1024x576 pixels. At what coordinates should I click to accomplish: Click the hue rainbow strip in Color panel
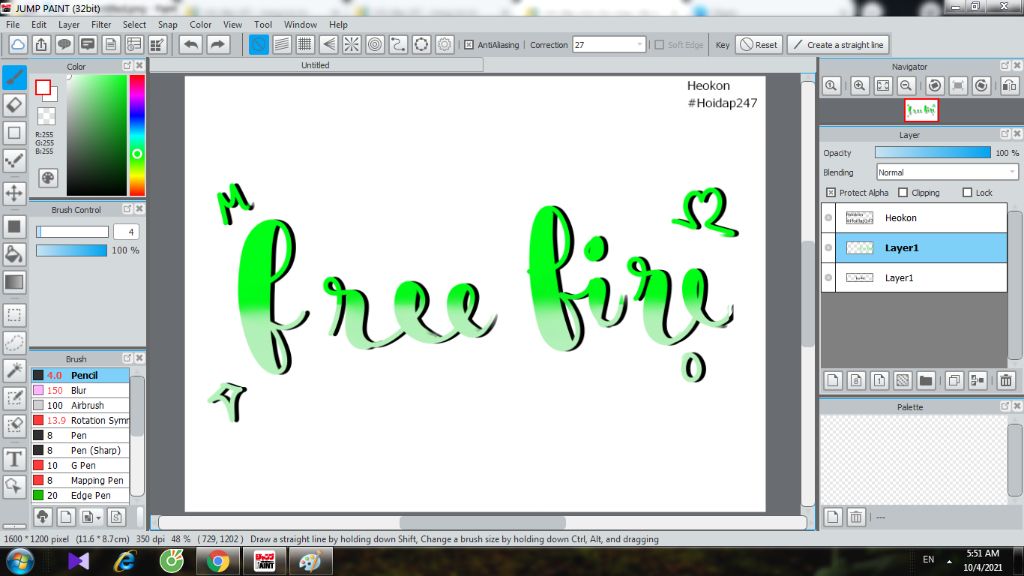point(136,135)
